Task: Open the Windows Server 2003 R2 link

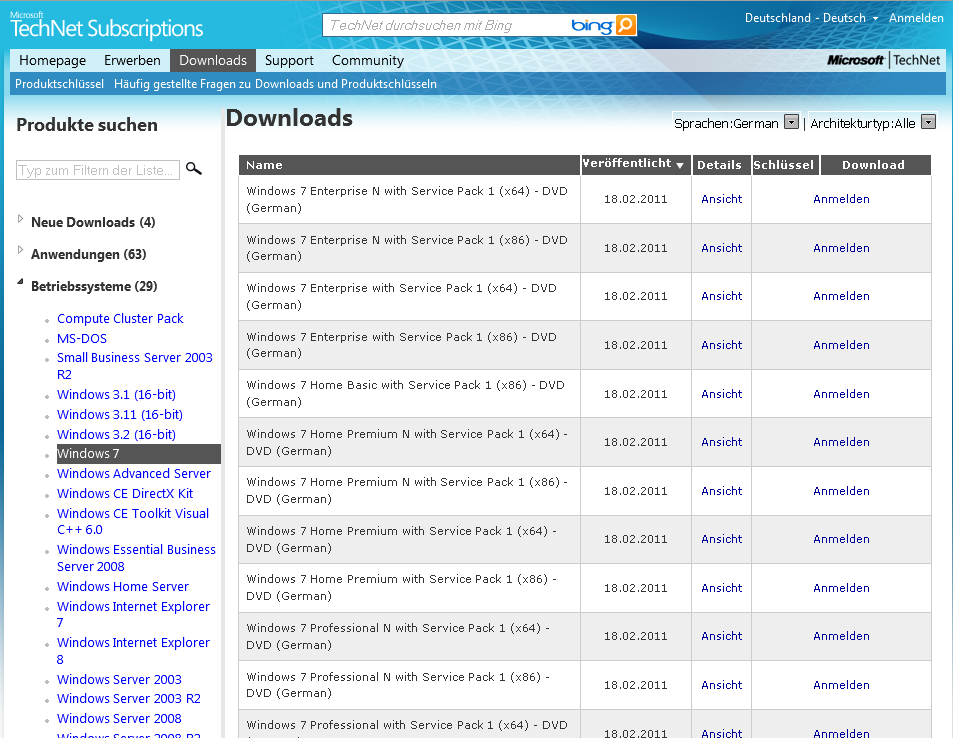Action: (x=129, y=698)
